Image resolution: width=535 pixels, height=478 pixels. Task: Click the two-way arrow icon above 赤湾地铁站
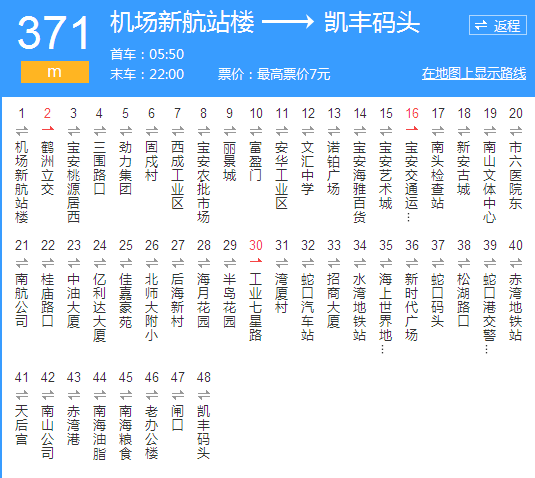tap(516, 263)
